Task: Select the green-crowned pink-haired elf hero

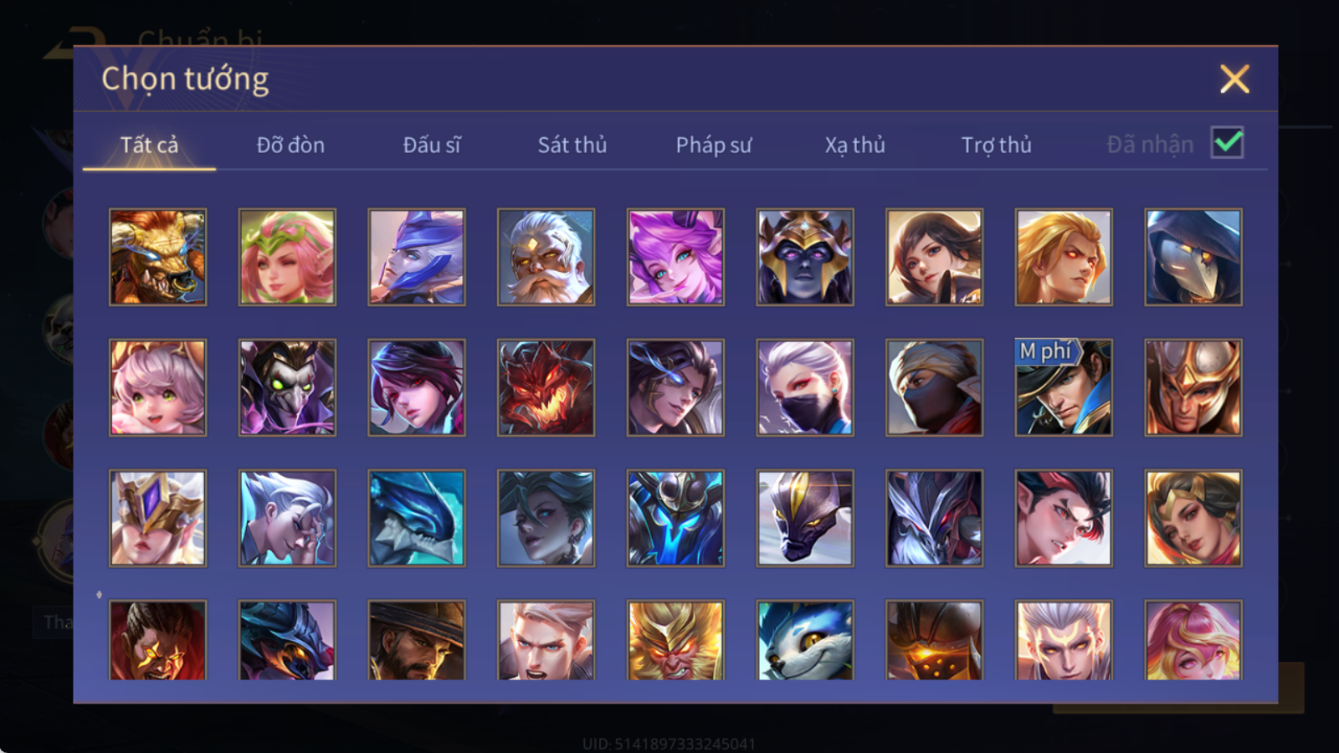Action: click(x=287, y=257)
